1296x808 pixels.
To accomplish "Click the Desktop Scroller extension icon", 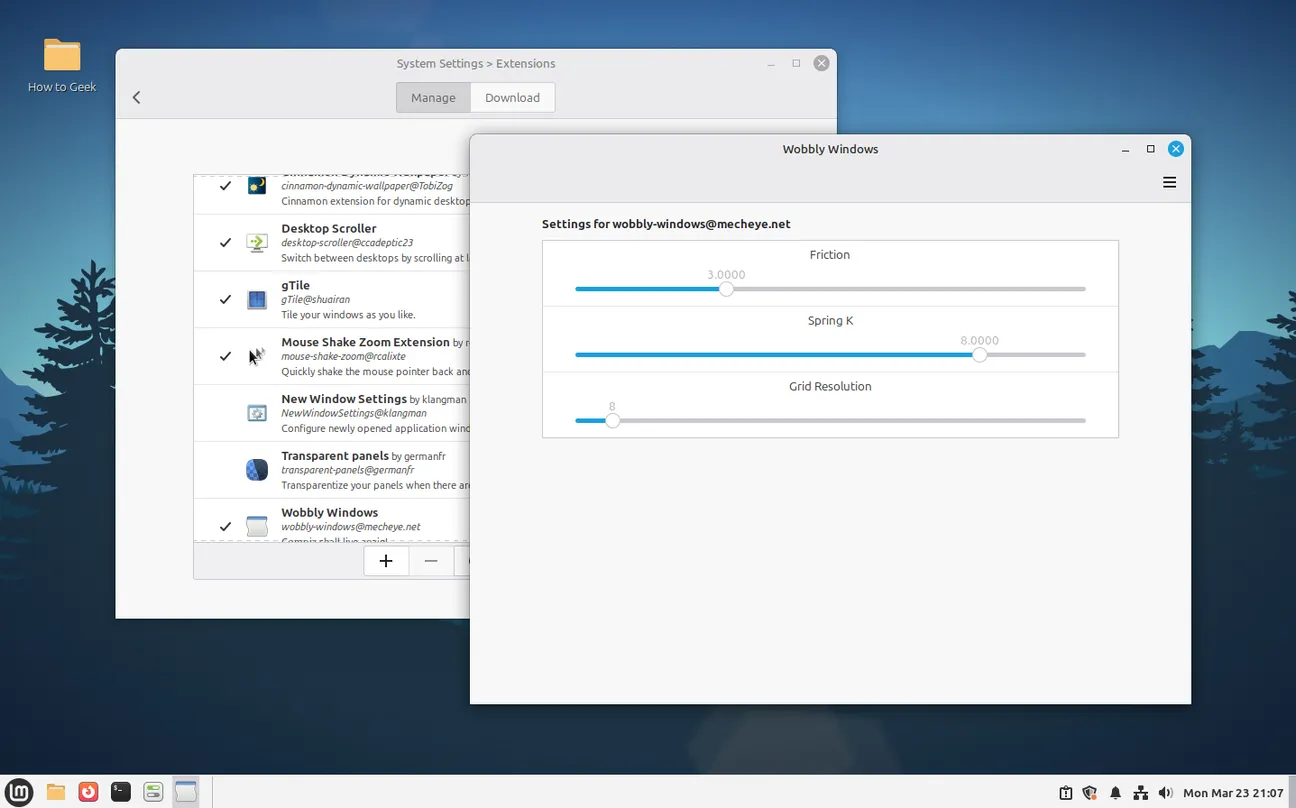I will [257, 243].
